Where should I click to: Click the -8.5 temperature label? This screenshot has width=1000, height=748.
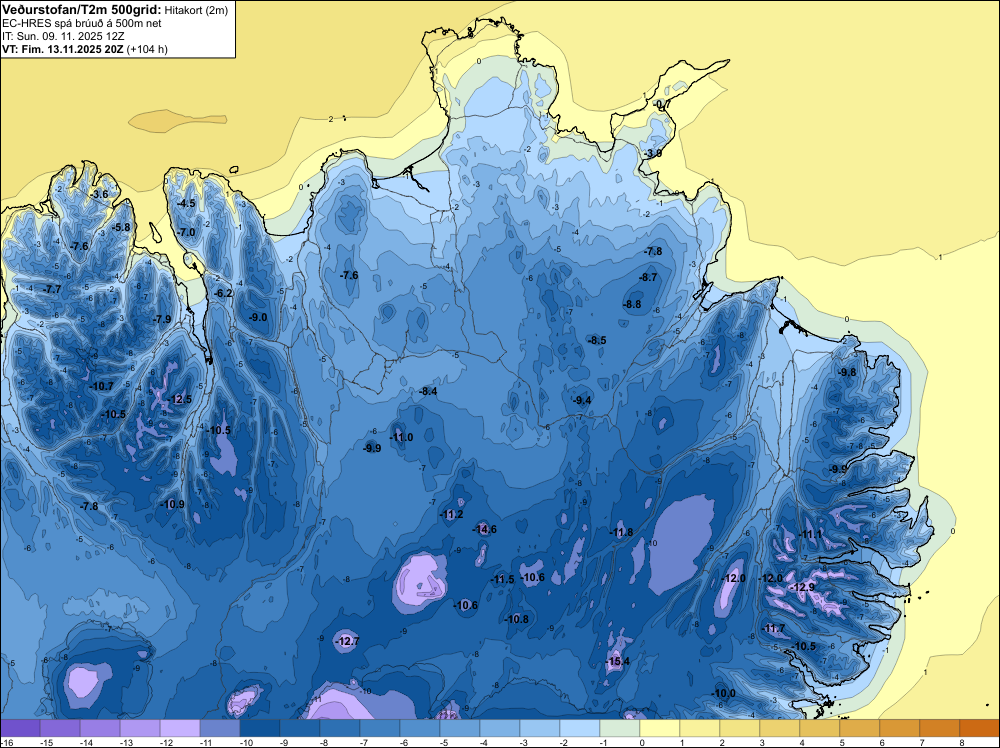click(x=597, y=341)
